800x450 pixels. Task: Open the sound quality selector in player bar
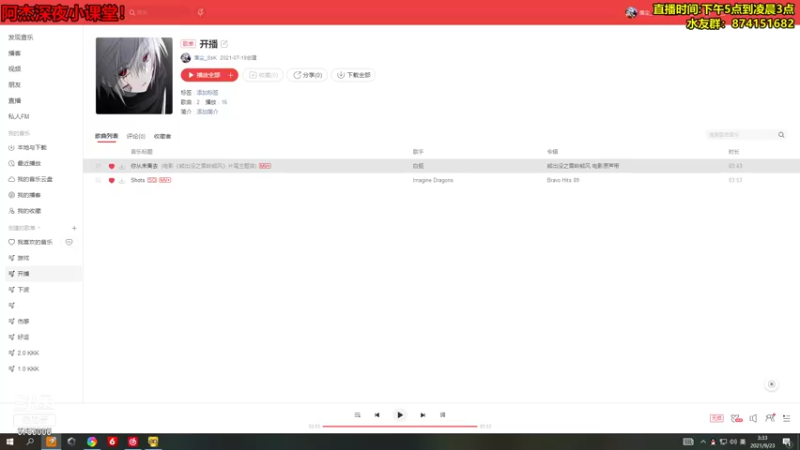(x=716, y=418)
